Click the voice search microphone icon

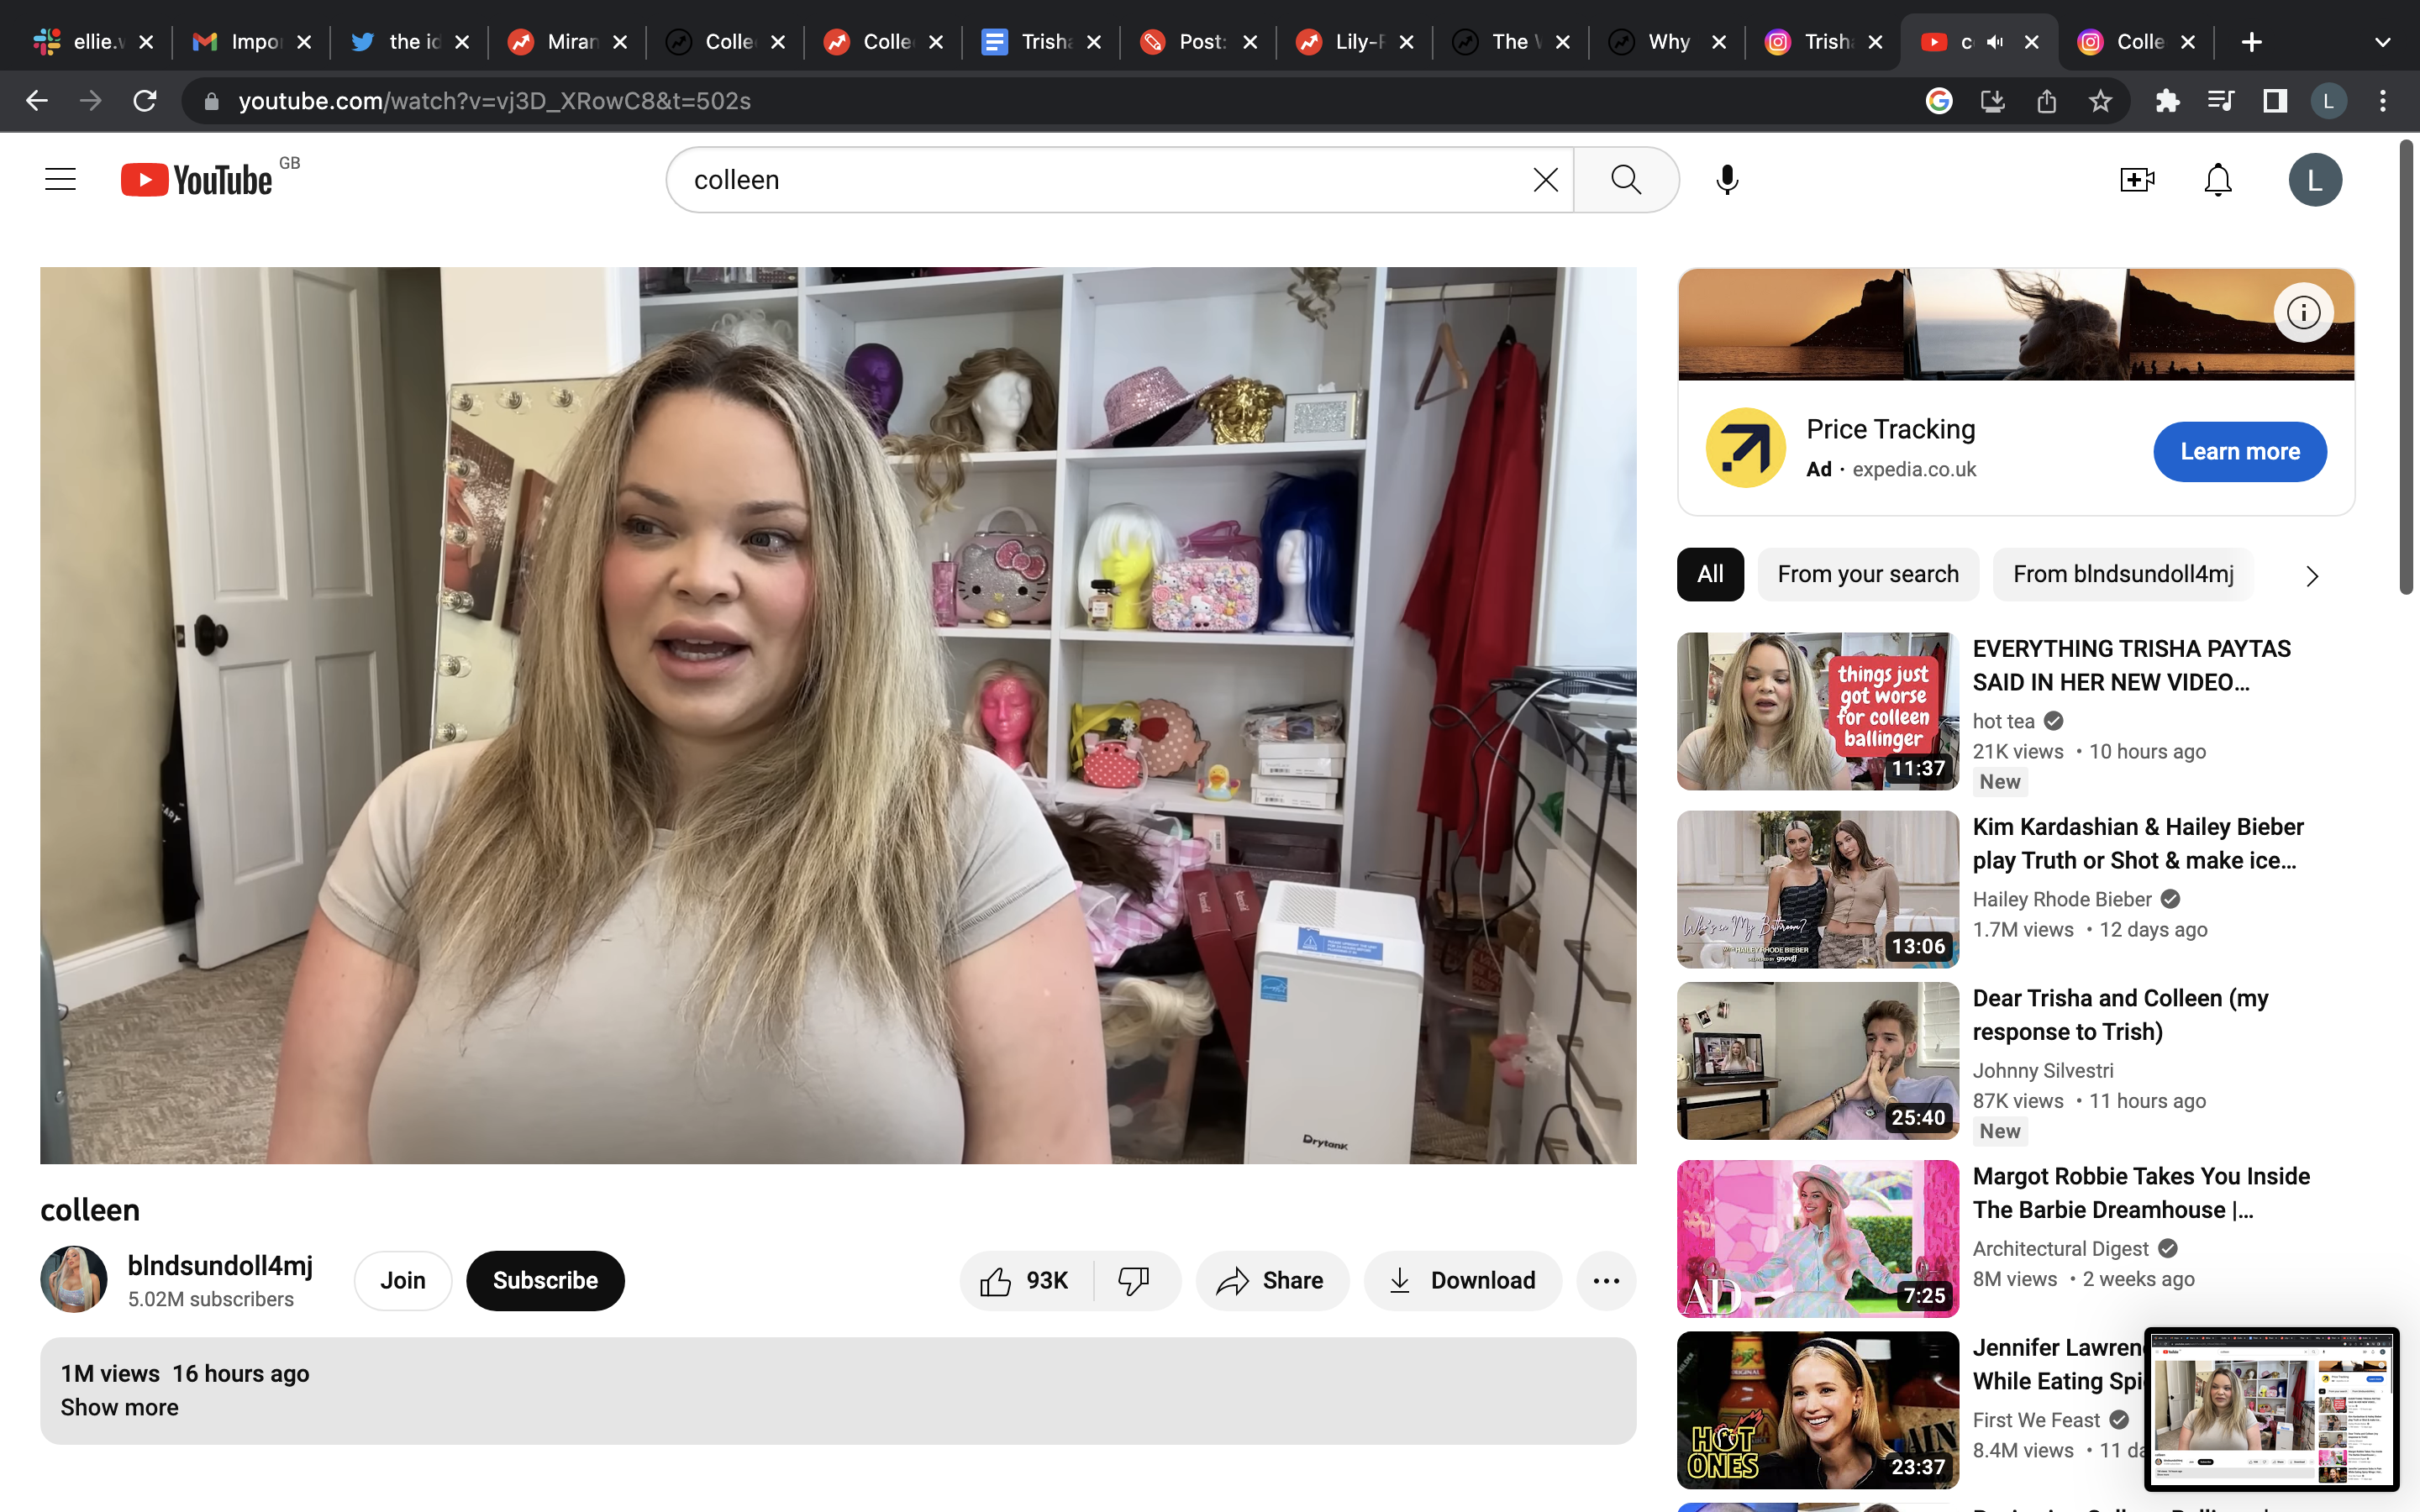pos(1726,180)
